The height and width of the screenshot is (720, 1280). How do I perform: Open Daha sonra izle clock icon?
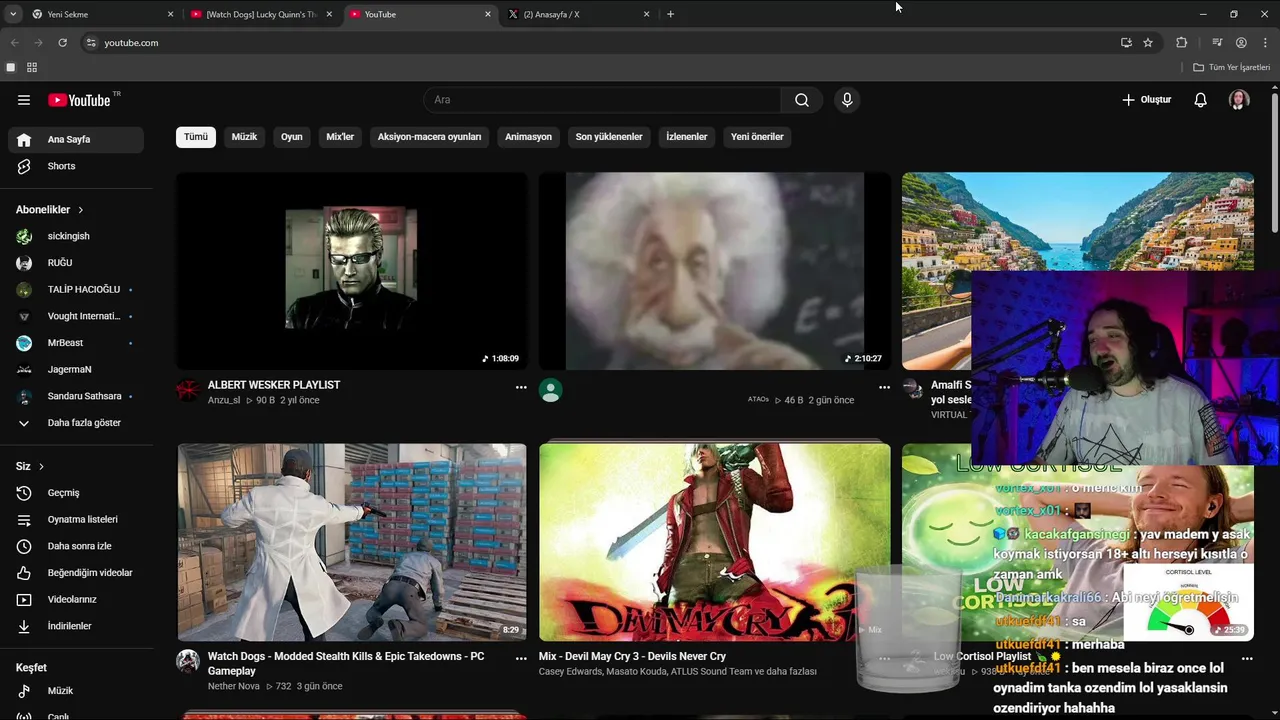(x=24, y=546)
